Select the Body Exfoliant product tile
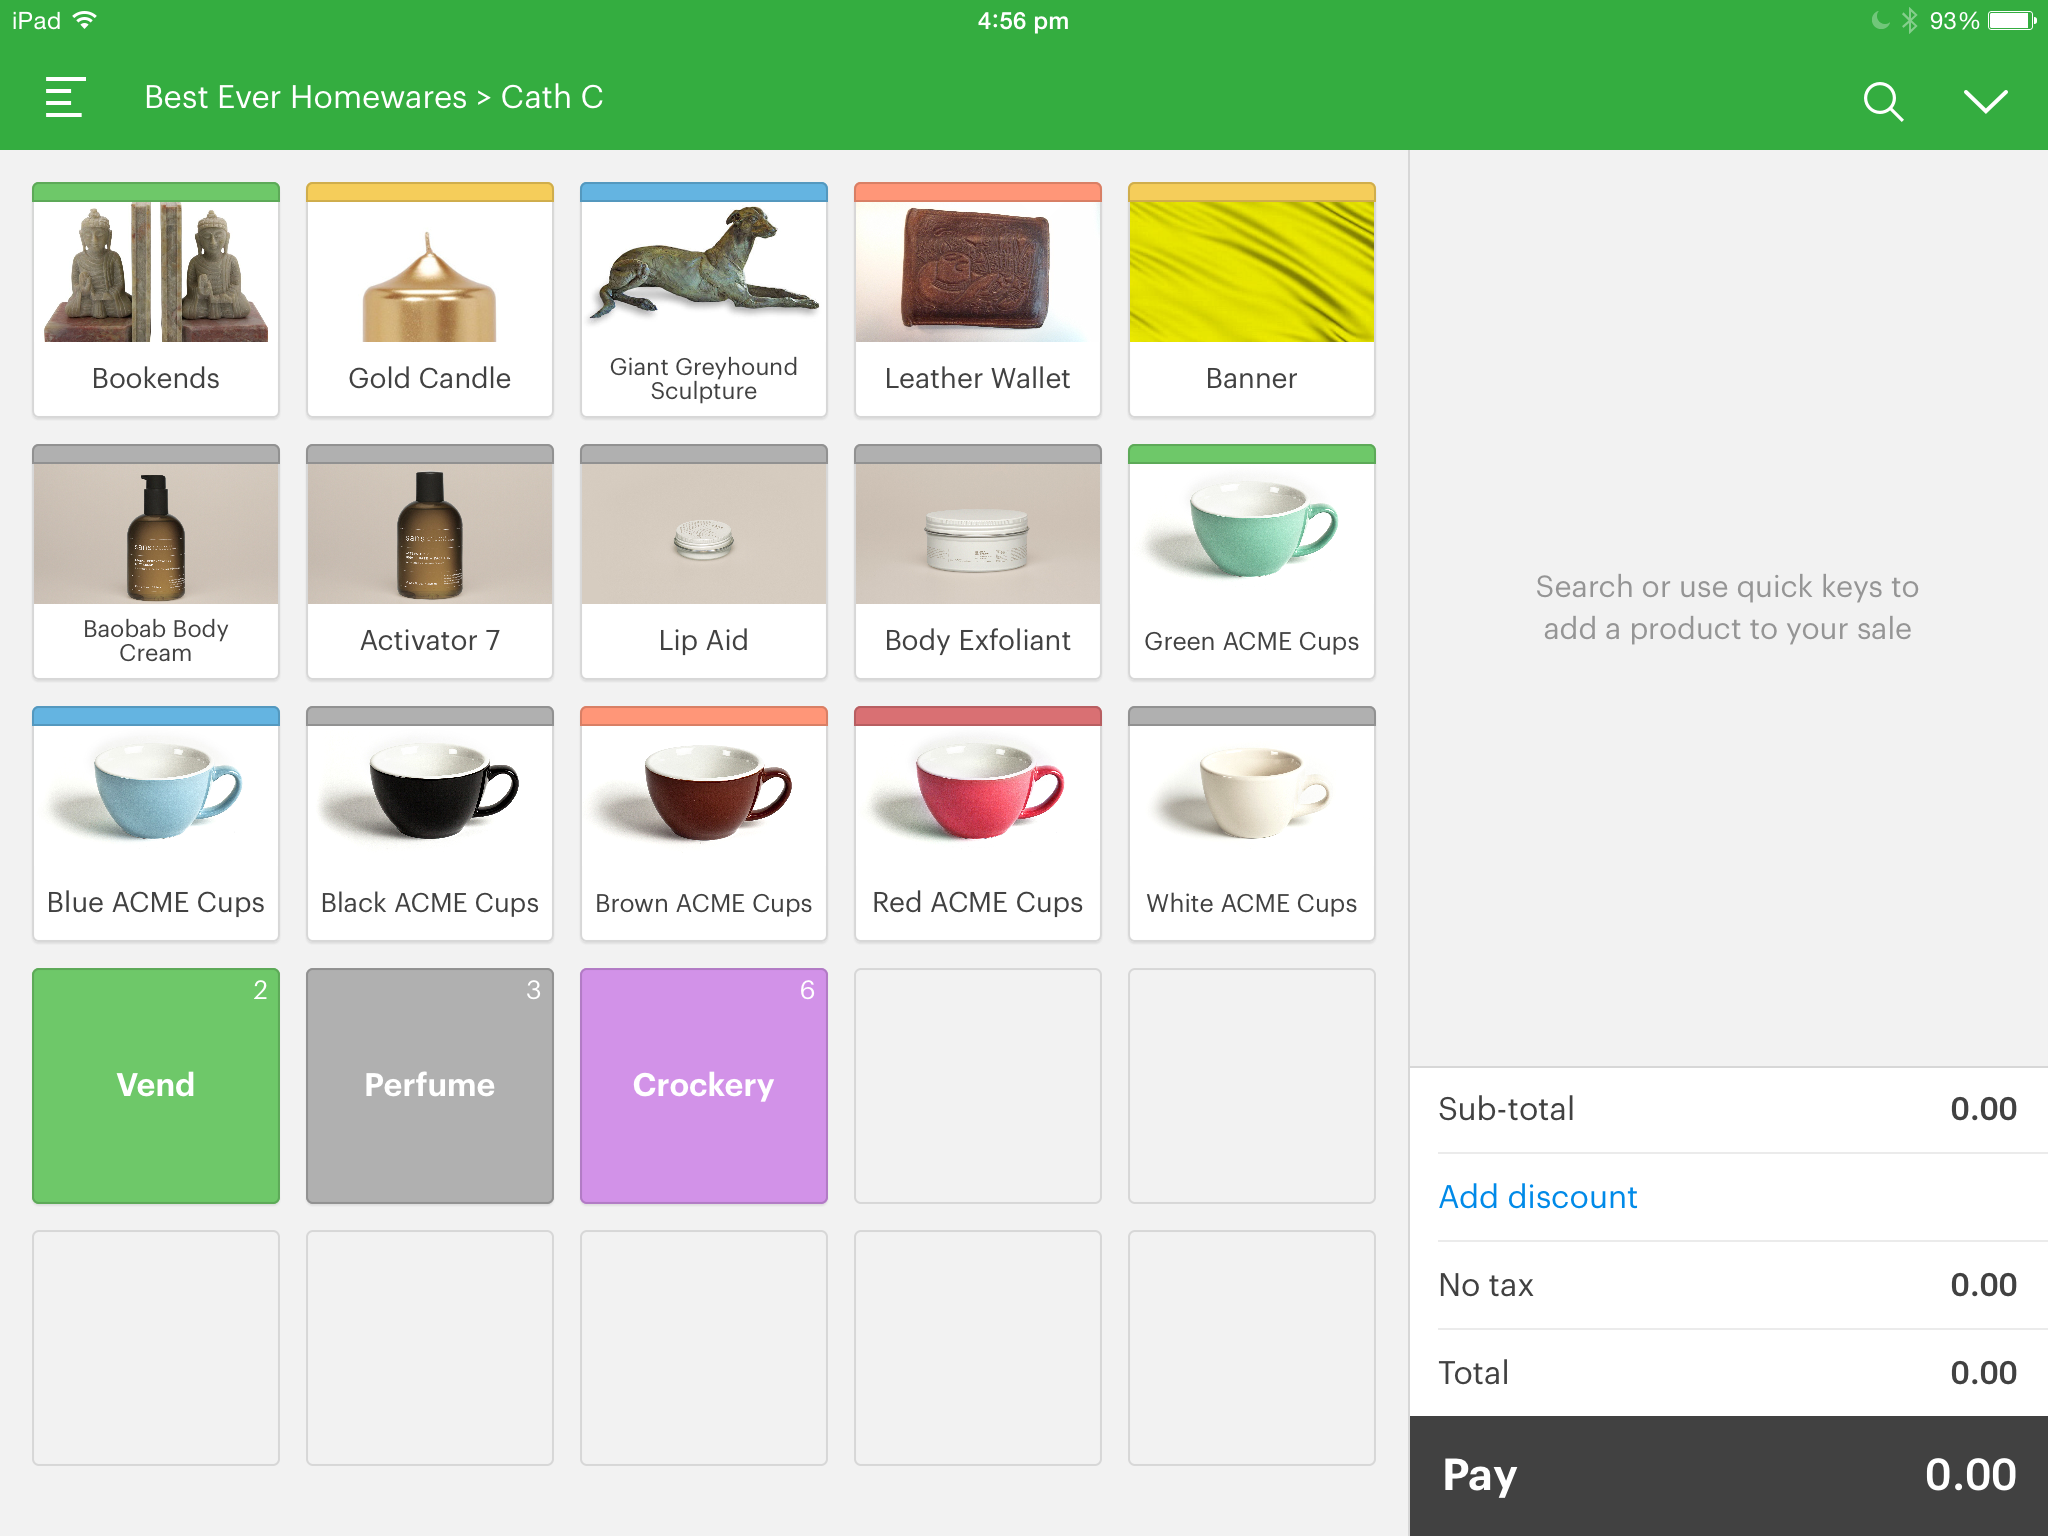This screenshot has height=1536, width=2048. click(978, 561)
